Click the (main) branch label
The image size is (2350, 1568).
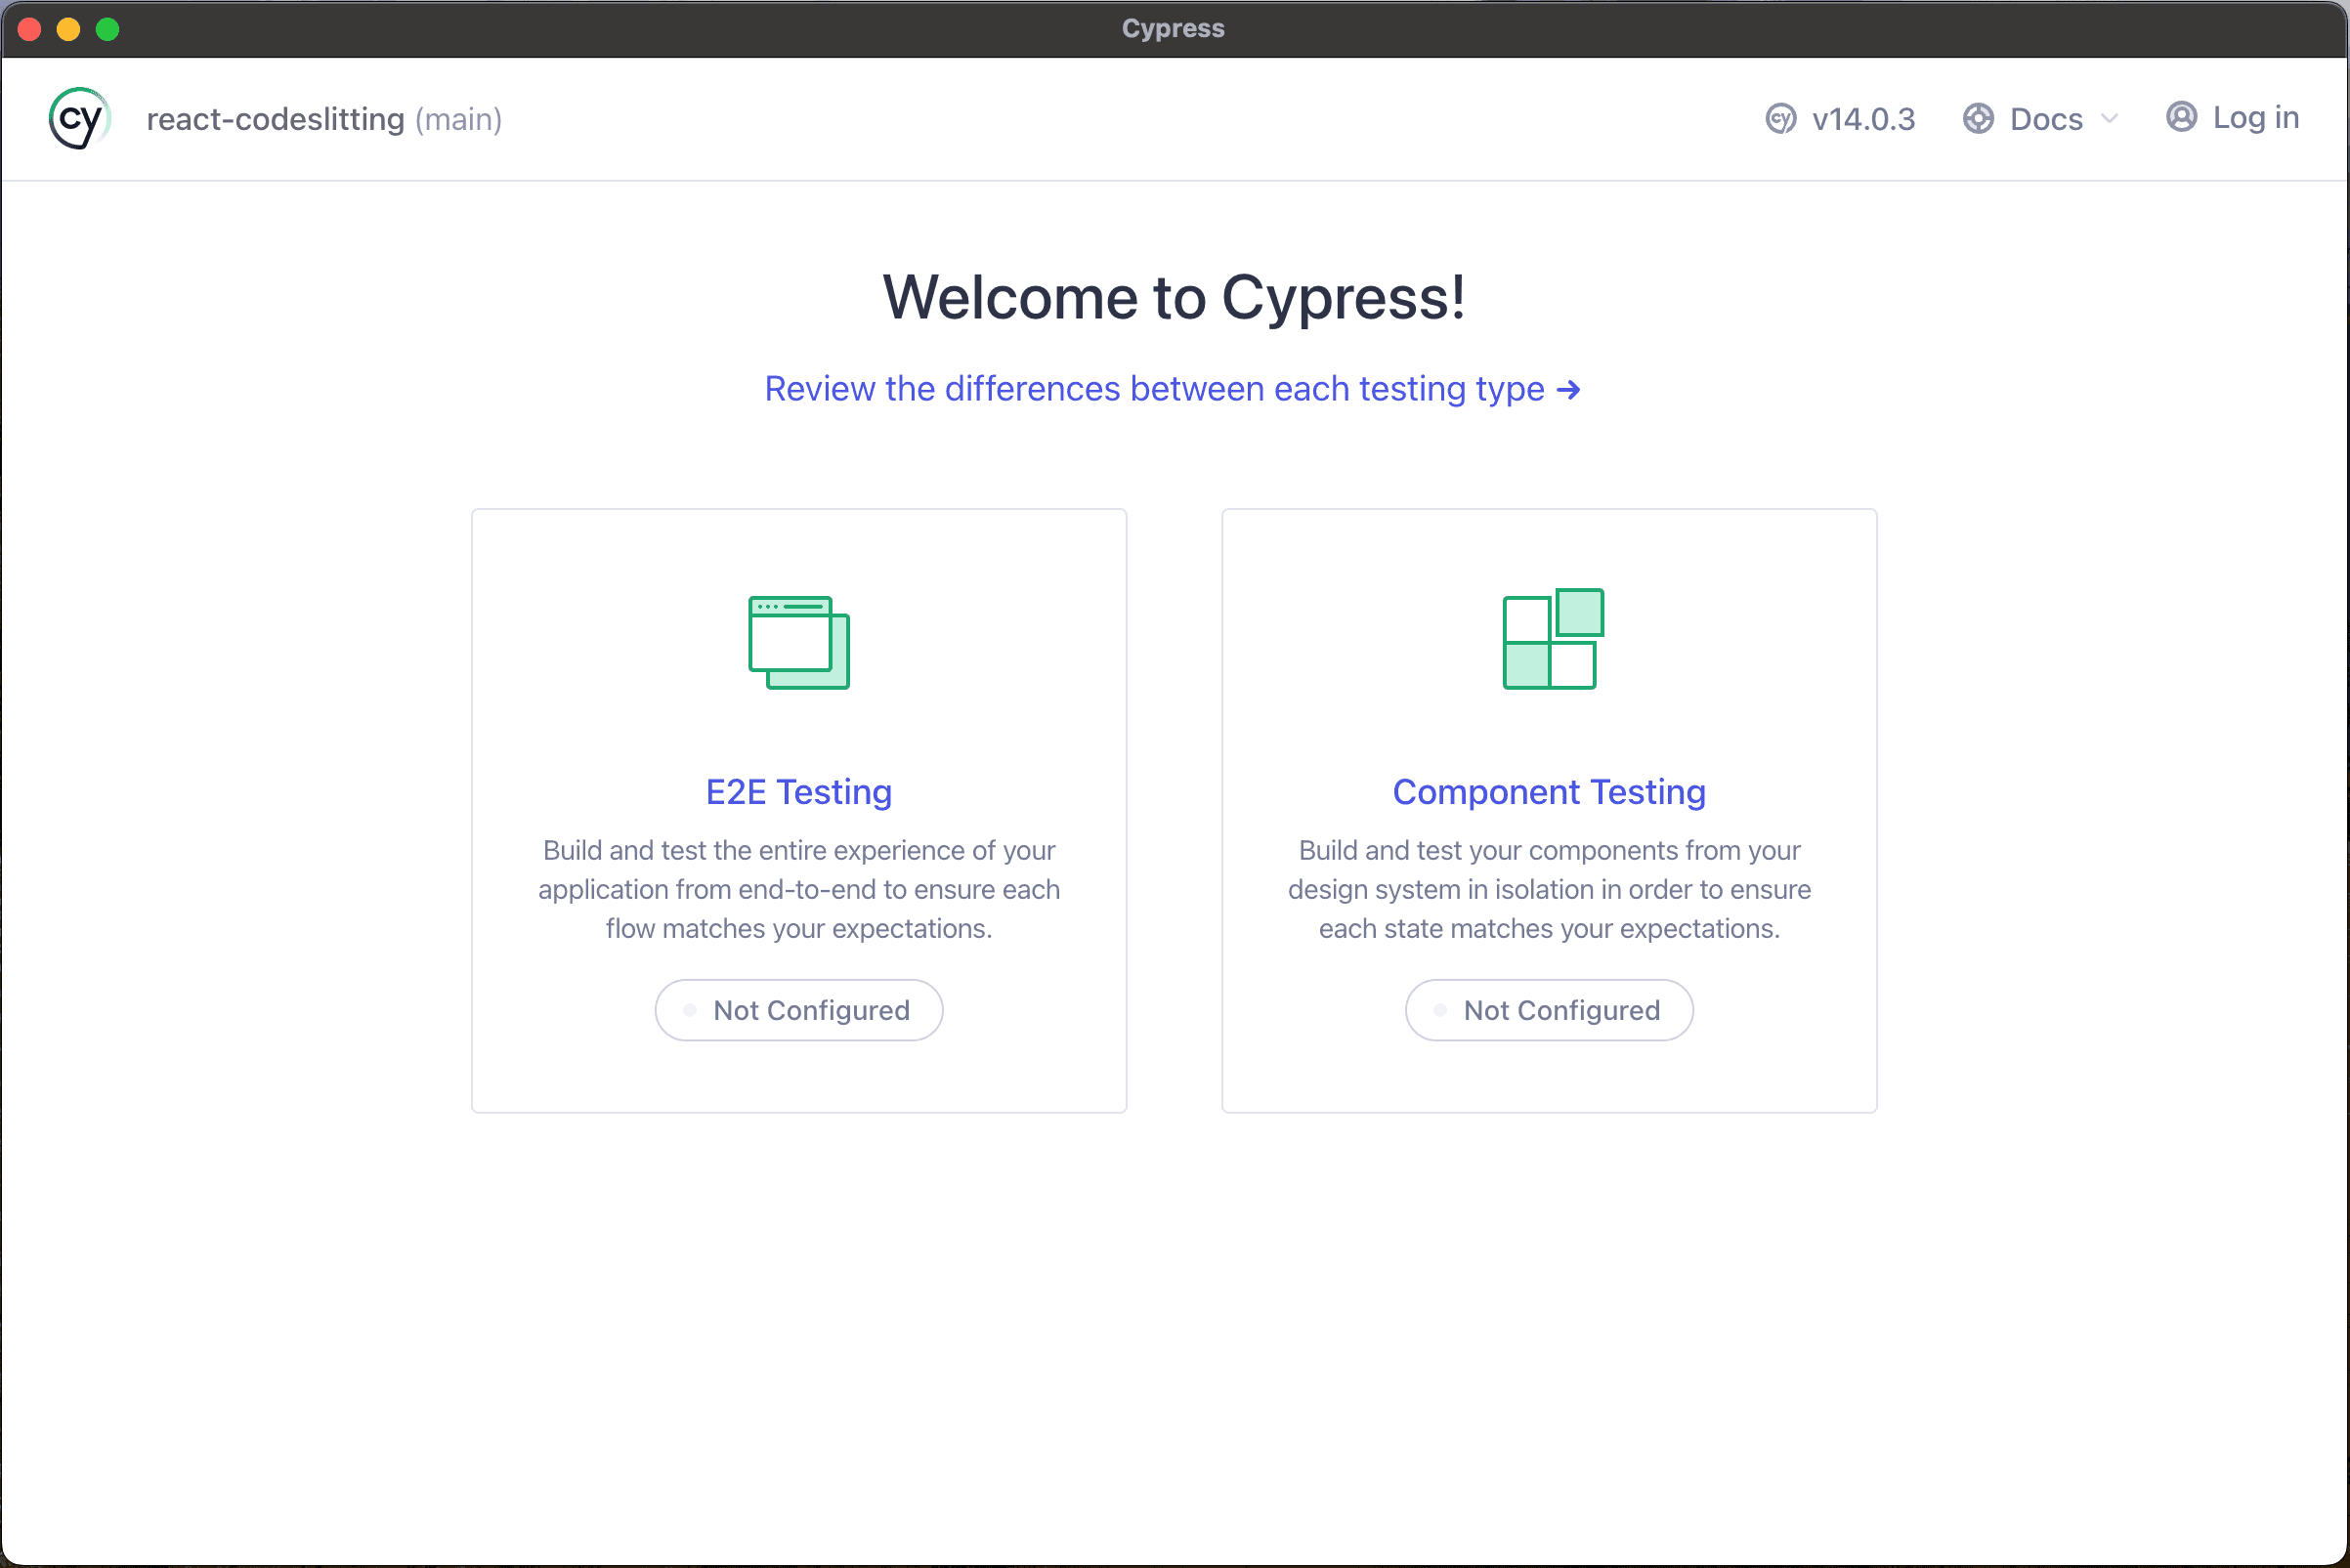pyautogui.click(x=459, y=119)
